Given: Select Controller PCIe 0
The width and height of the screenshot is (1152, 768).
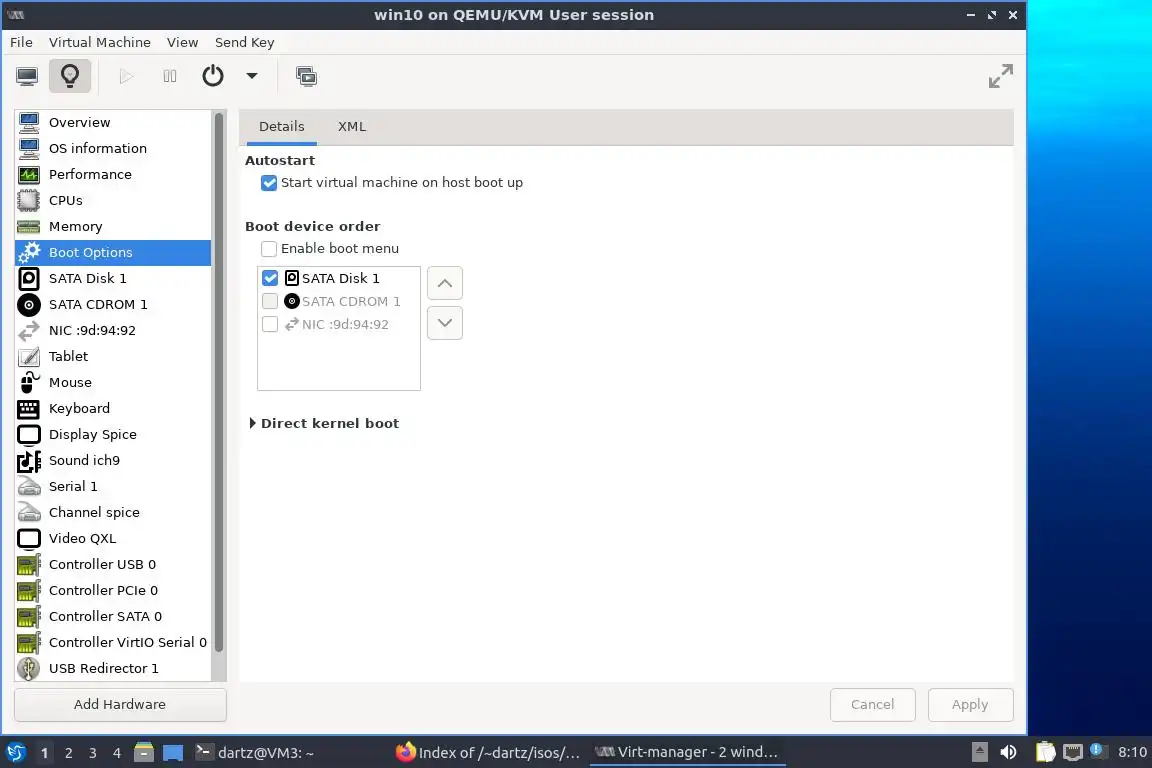Looking at the screenshot, I should (x=113, y=591).
